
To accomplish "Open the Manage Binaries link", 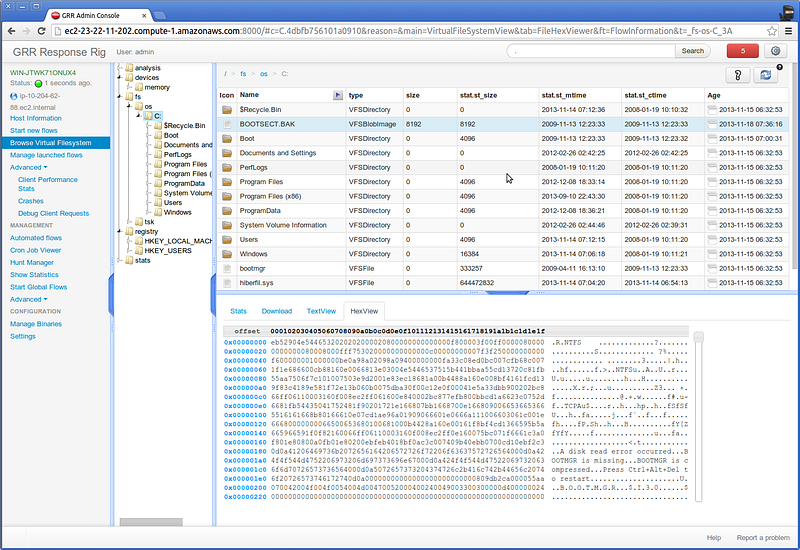I will pos(36,324).
